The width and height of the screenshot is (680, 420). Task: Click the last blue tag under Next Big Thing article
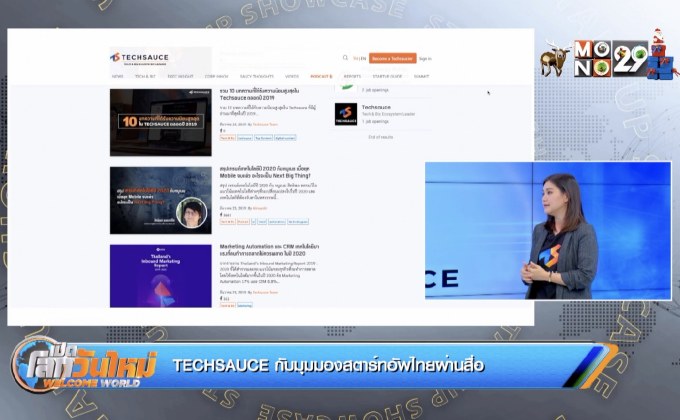click(x=298, y=222)
